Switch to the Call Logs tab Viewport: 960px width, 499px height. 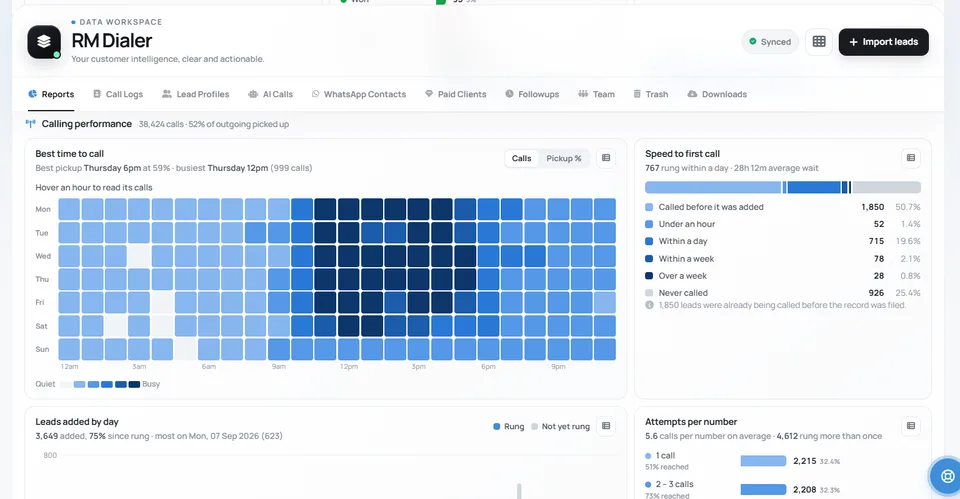click(x=118, y=94)
